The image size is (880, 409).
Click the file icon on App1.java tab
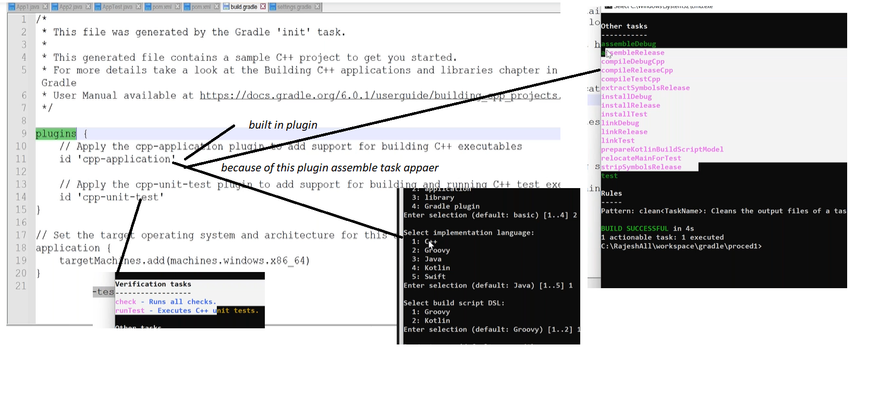coord(13,7)
